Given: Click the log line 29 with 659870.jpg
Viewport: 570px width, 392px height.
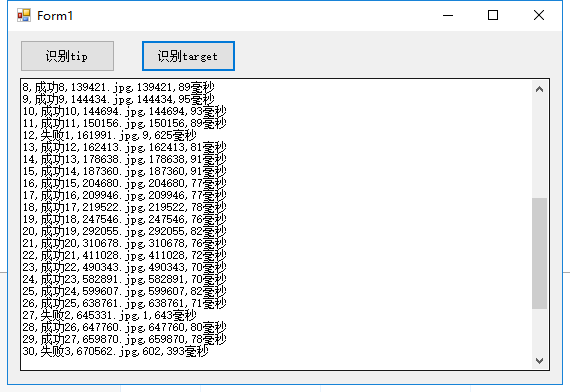Looking at the screenshot, I should tap(124, 339).
